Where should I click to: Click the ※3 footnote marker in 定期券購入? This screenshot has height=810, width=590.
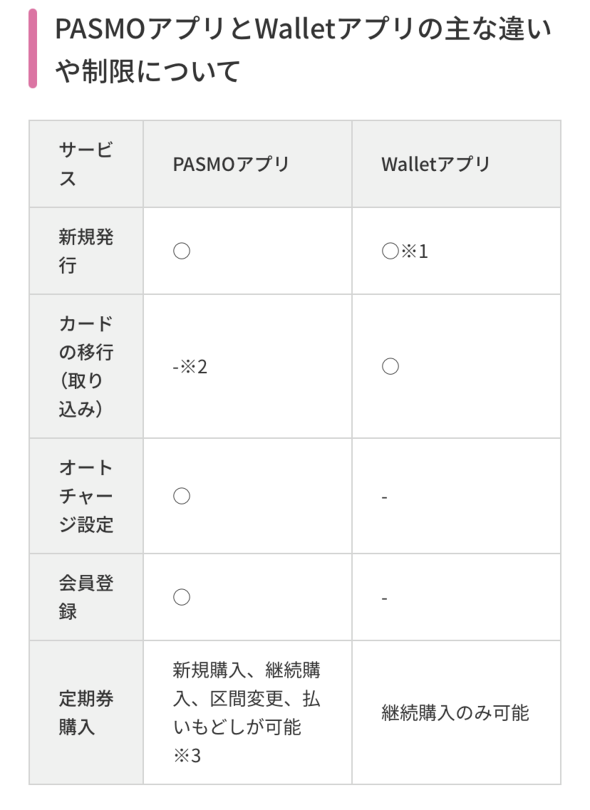[x=187, y=756]
